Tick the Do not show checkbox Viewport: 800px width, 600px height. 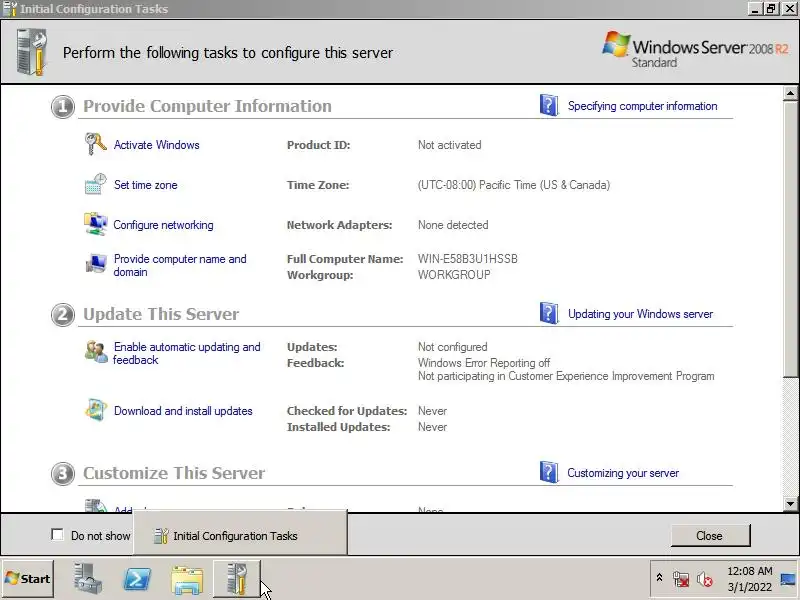tap(57, 534)
